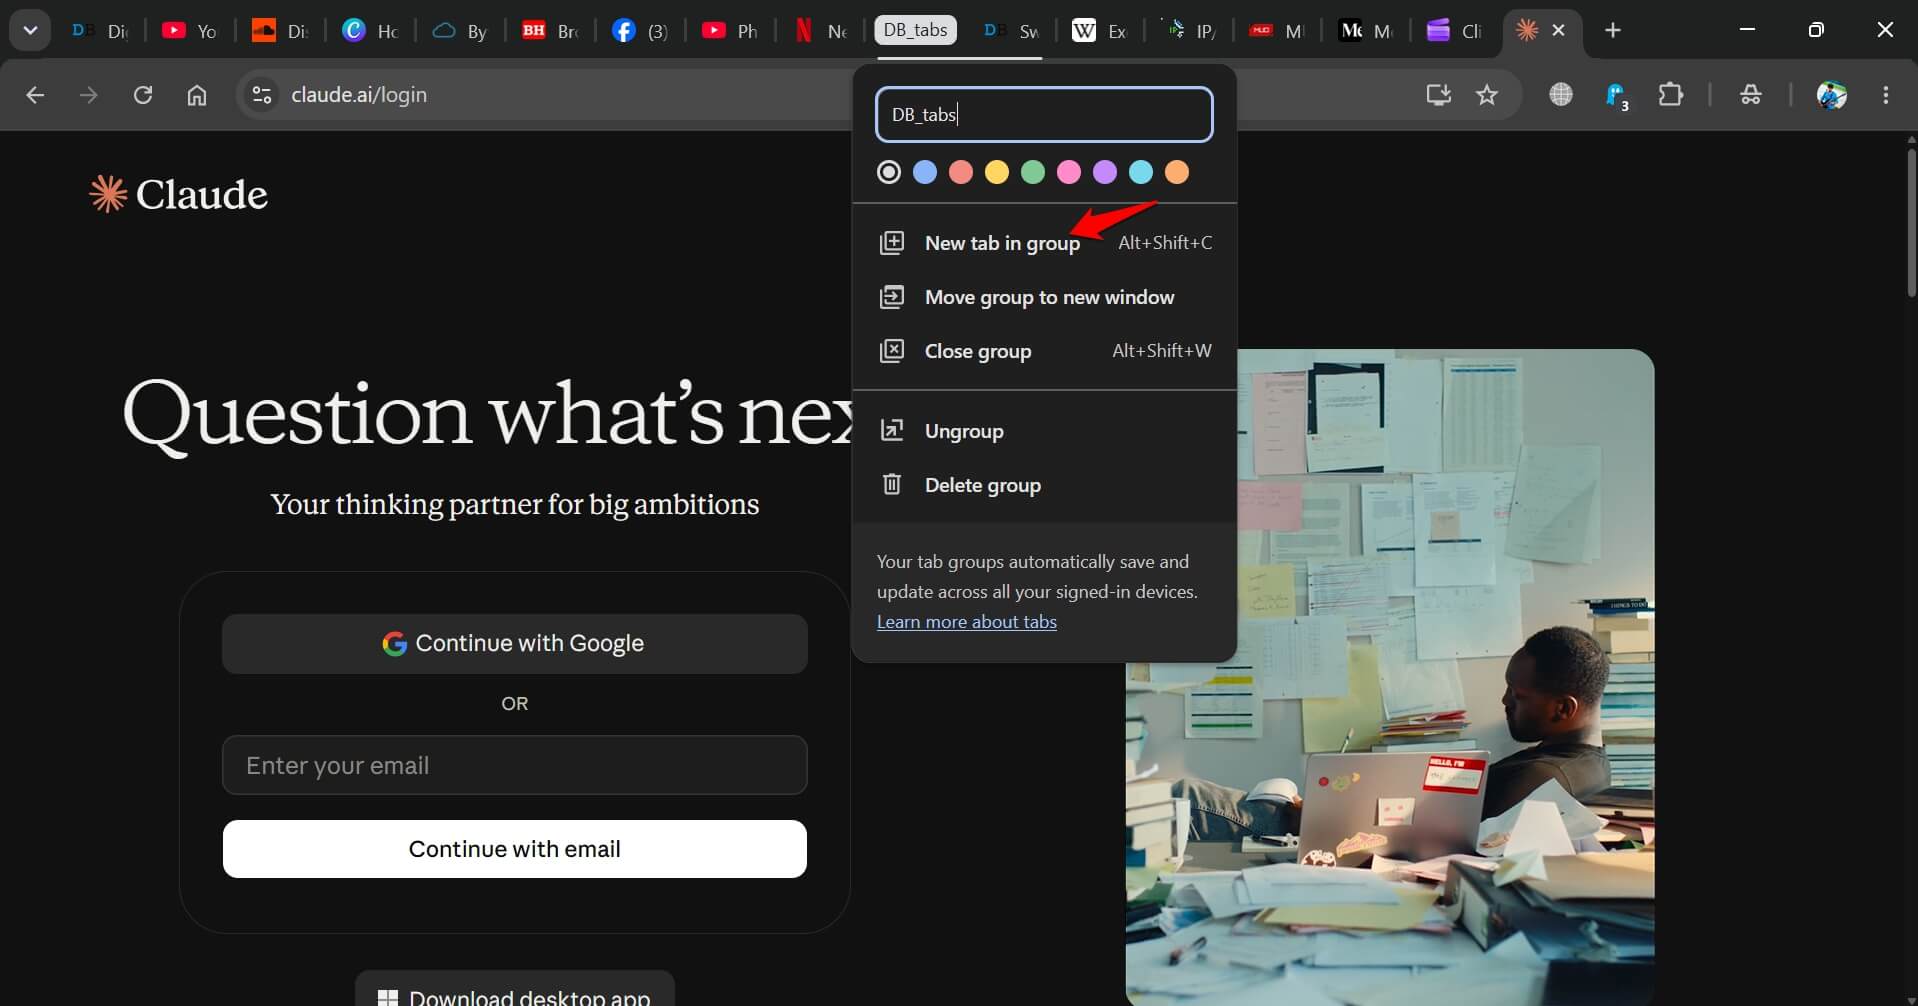Click the DB_tabs group label

(915, 30)
